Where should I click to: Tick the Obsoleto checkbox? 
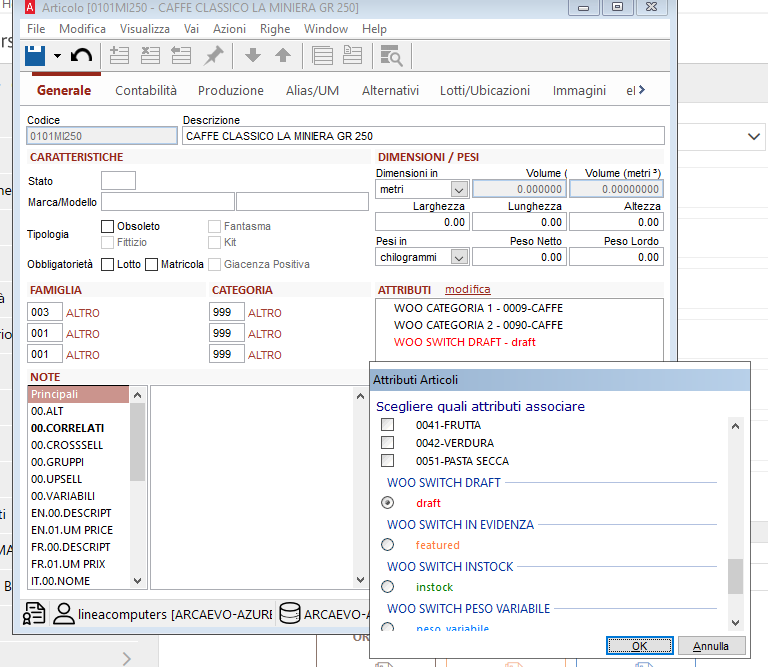tap(107, 227)
